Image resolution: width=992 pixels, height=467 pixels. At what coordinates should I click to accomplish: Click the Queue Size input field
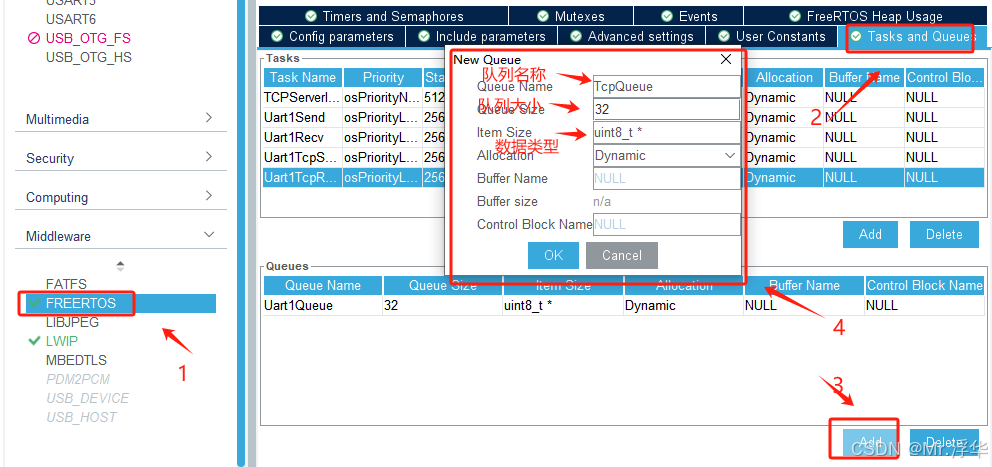click(666, 109)
